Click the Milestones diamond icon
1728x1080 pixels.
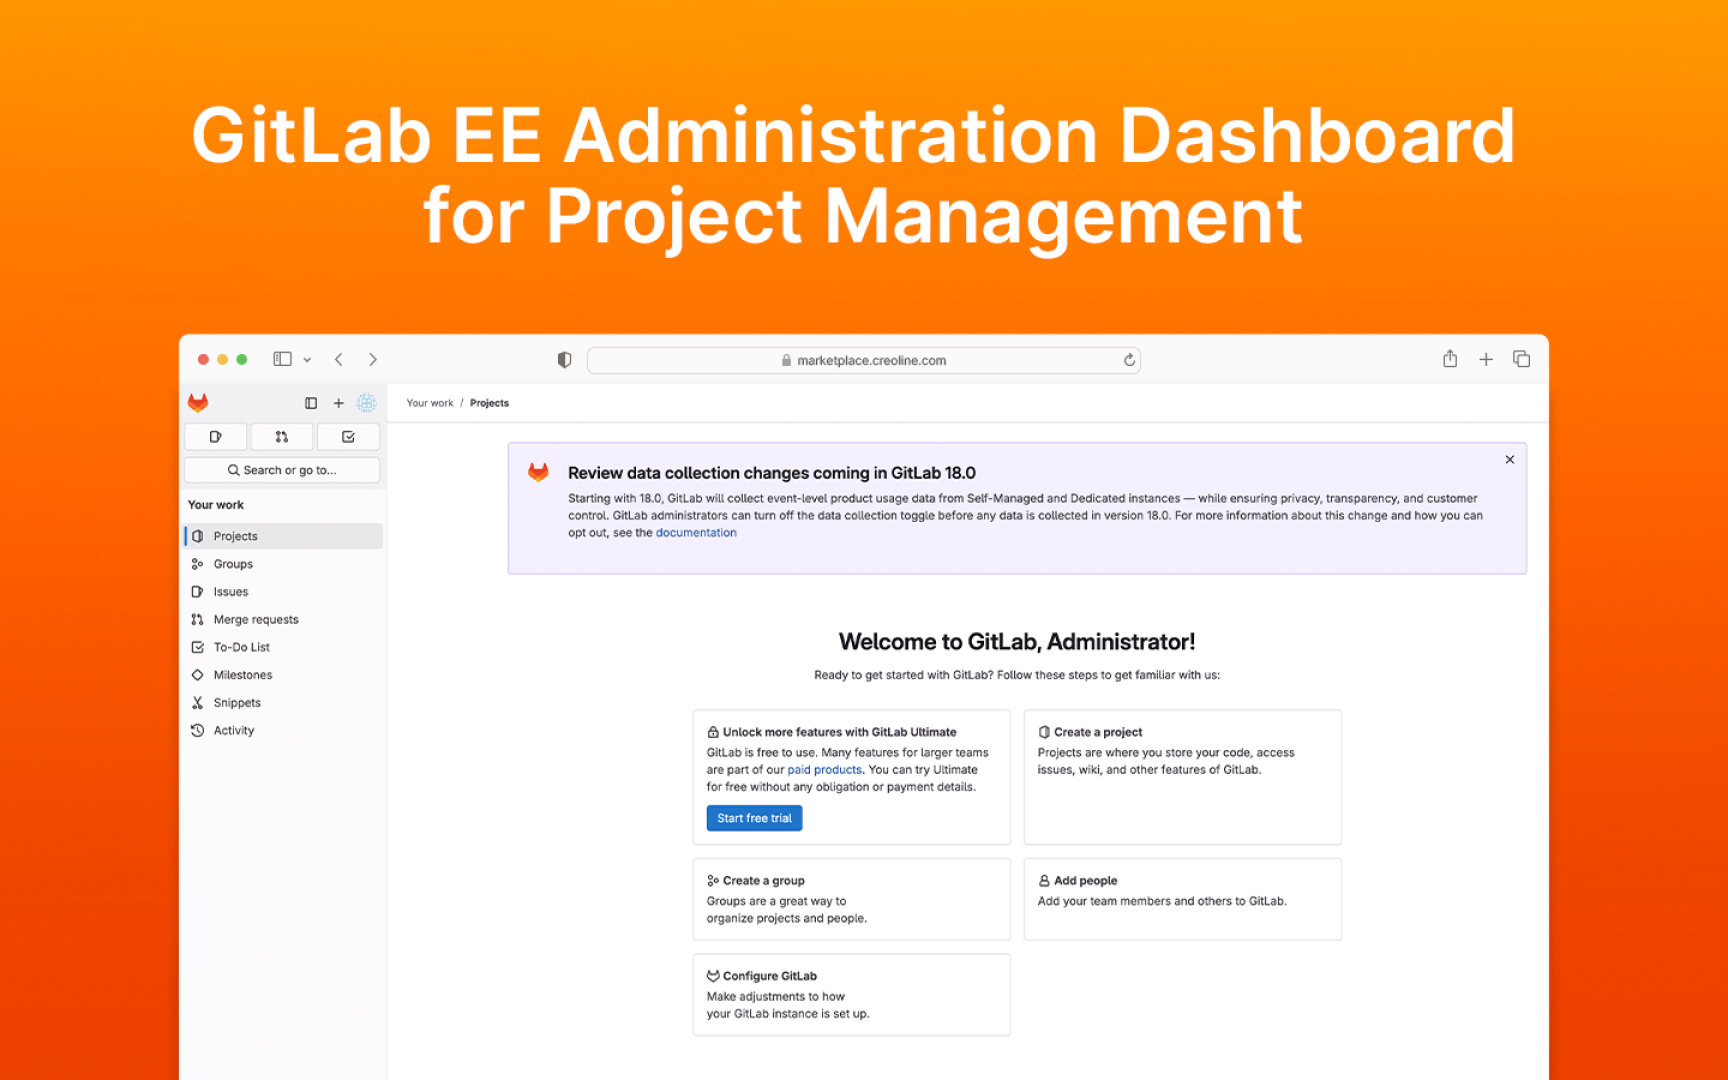pos(198,675)
